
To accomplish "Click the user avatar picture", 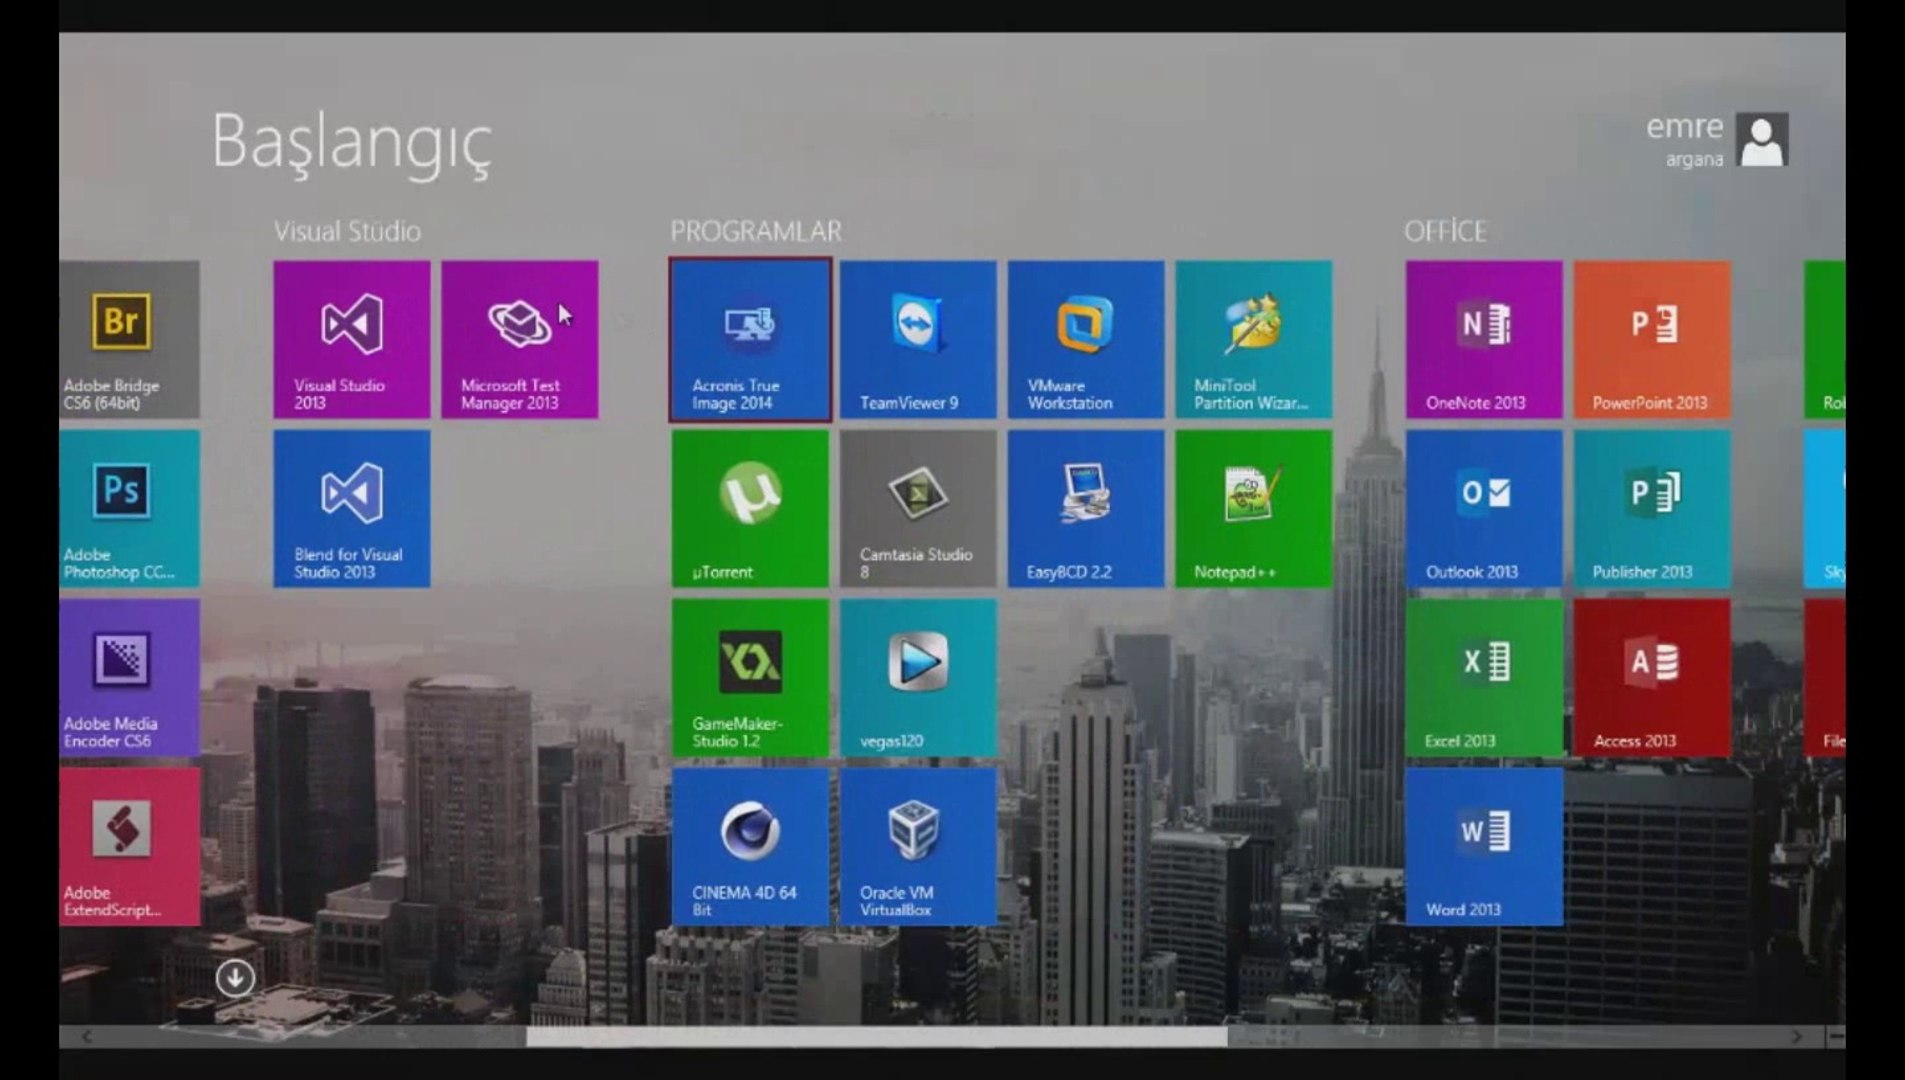I will (1762, 140).
